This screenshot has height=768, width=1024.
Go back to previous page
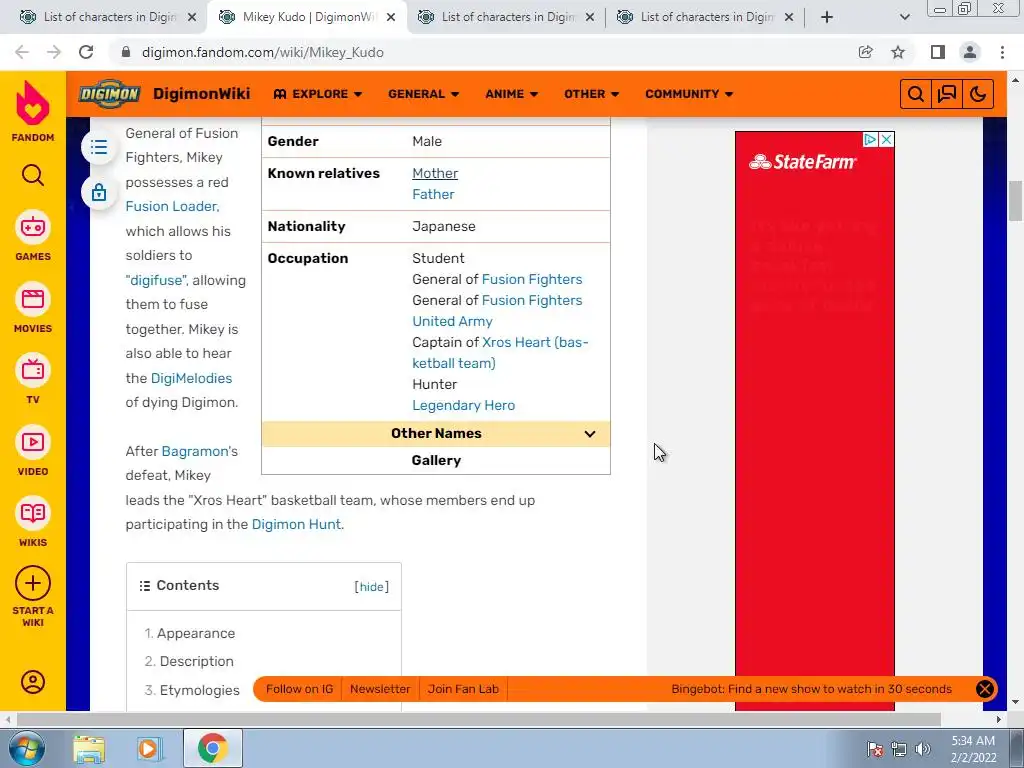tap(22, 52)
